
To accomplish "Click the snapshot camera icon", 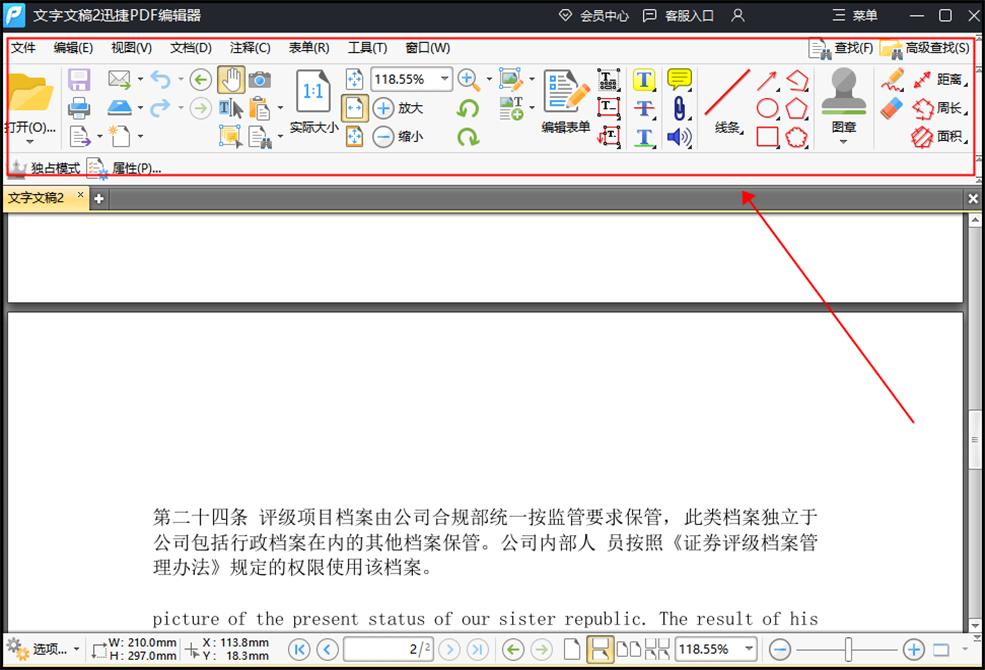I will click(259, 79).
